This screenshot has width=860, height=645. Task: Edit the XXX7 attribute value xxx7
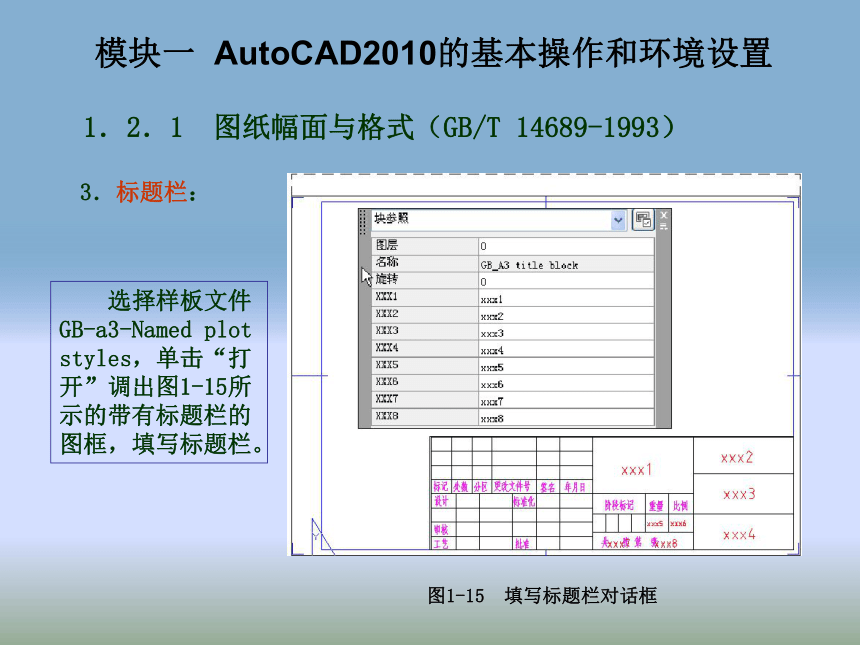point(567,401)
